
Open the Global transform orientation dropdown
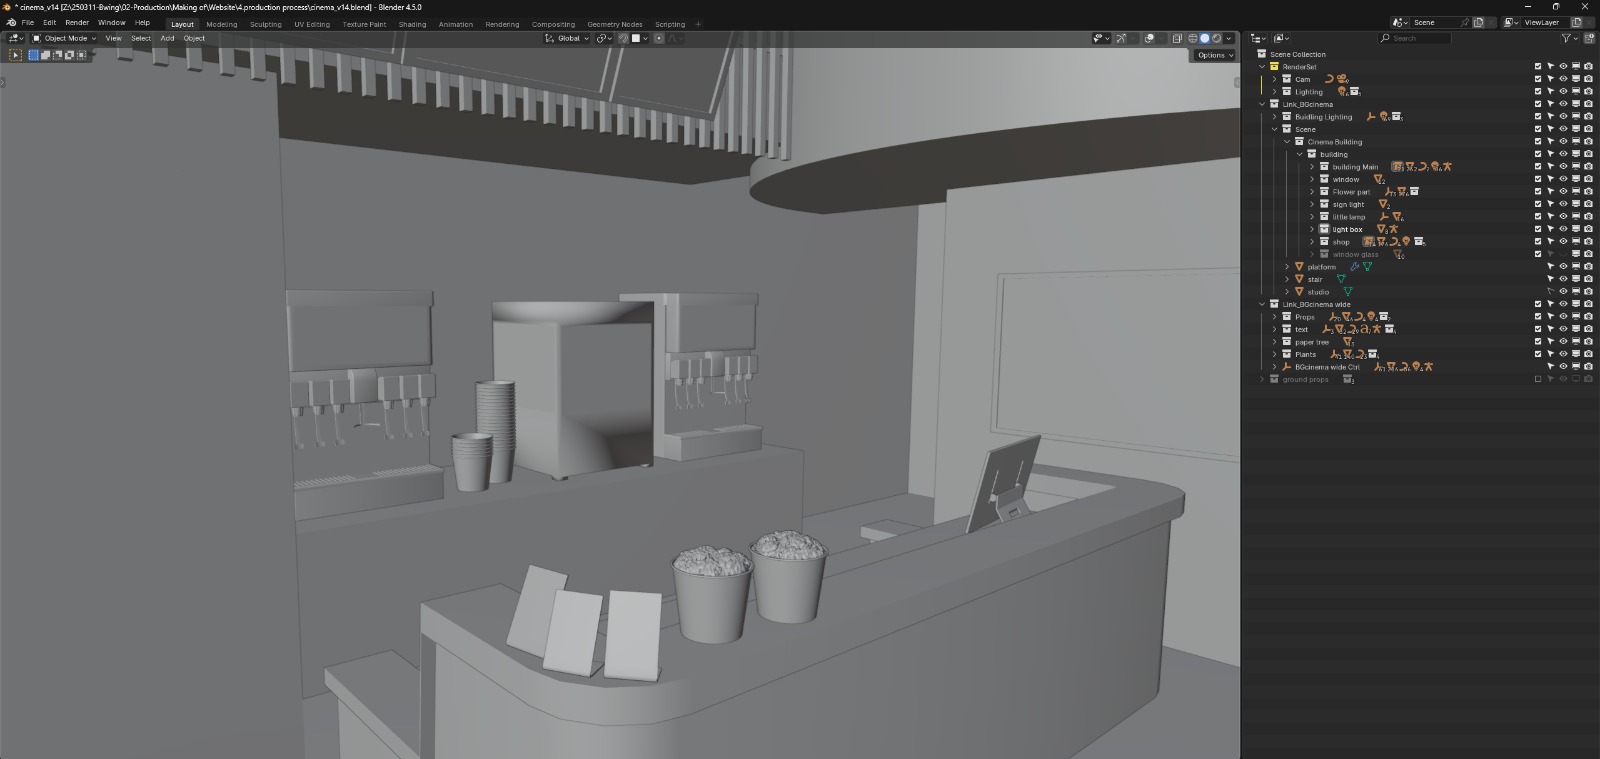[x=567, y=38]
